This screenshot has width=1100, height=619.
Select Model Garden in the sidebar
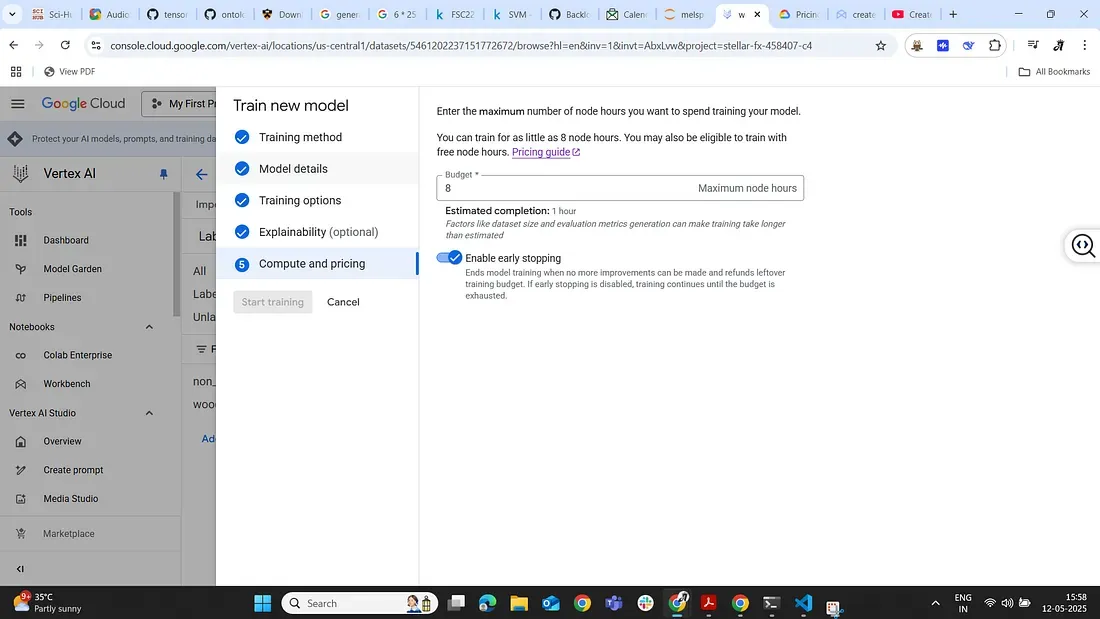(75, 268)
